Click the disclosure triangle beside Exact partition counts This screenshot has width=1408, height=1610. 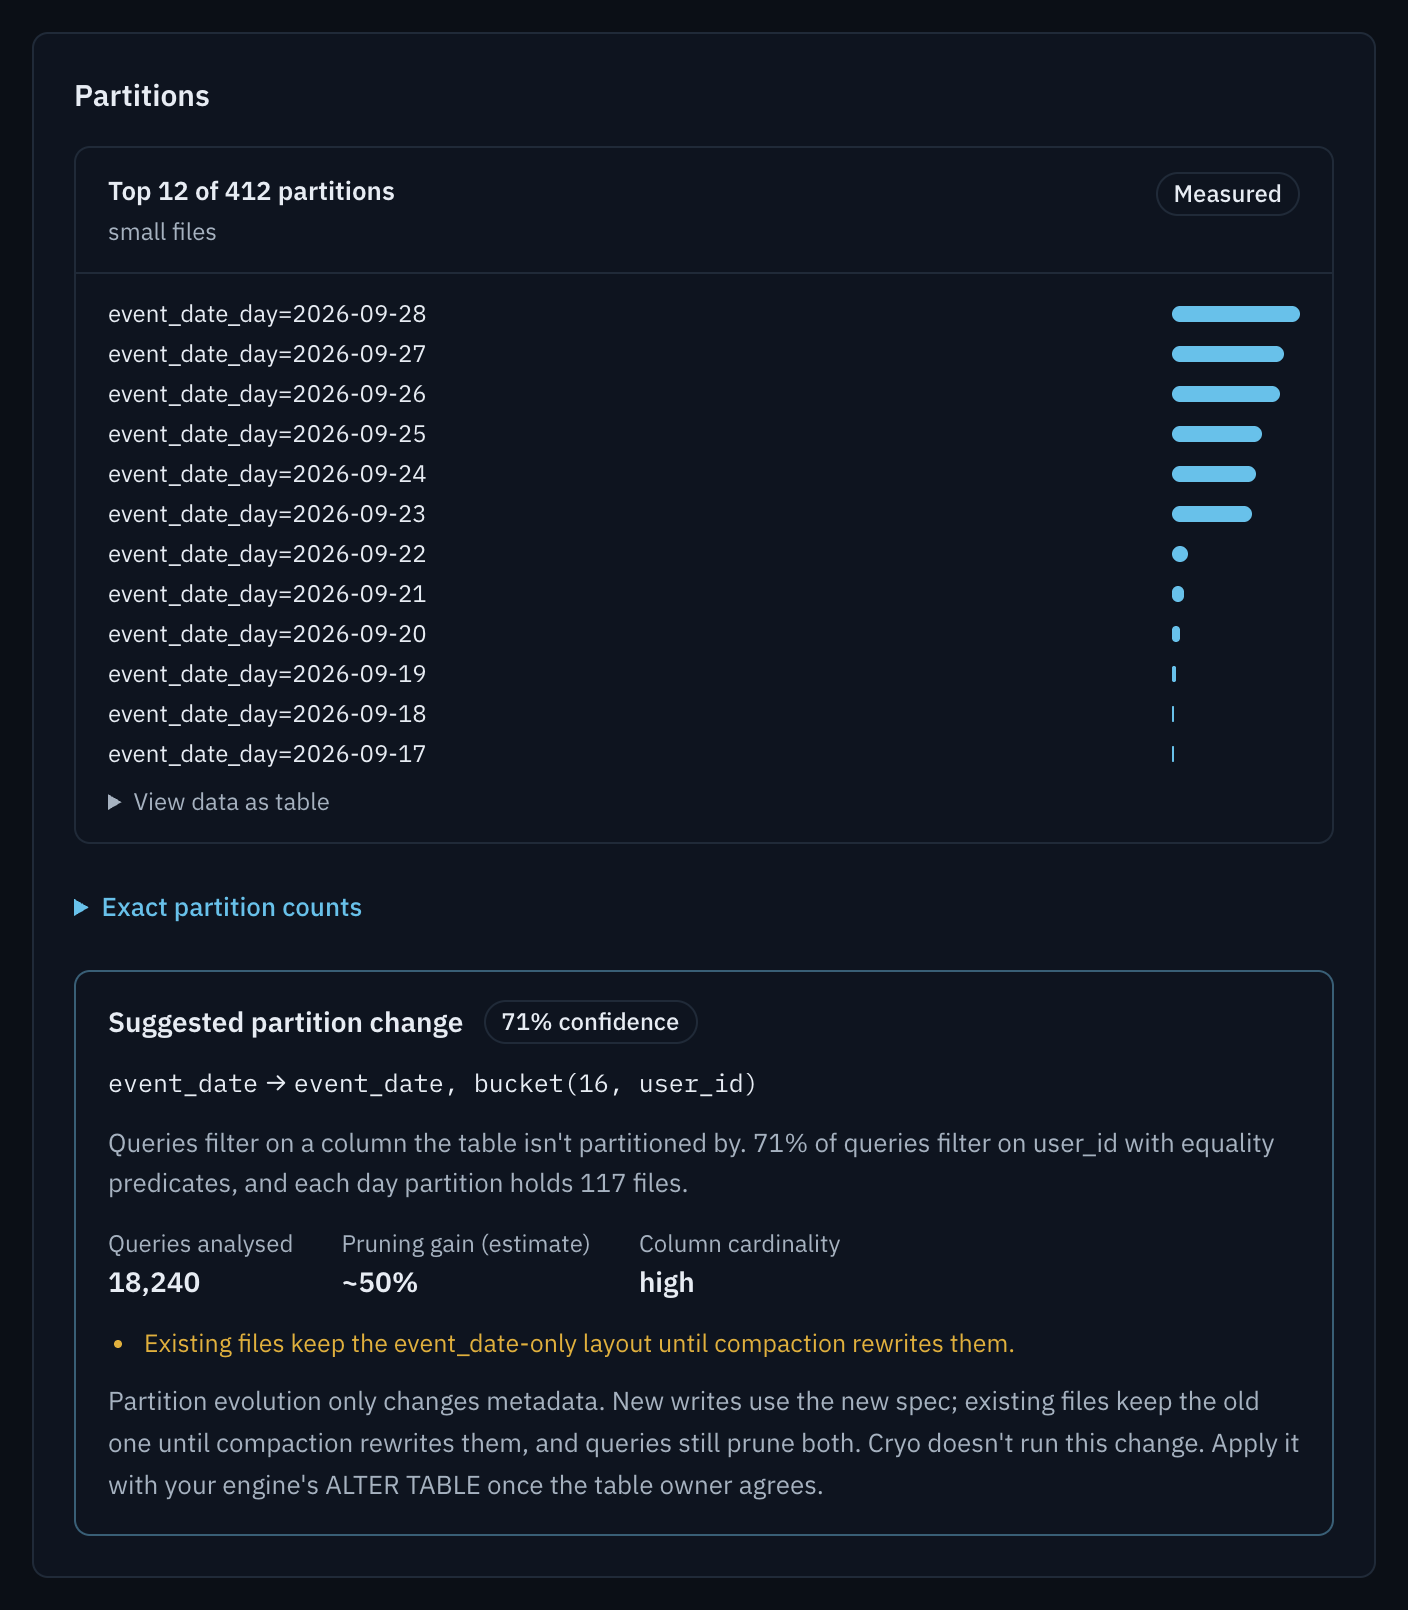click(x=81, y=907)
